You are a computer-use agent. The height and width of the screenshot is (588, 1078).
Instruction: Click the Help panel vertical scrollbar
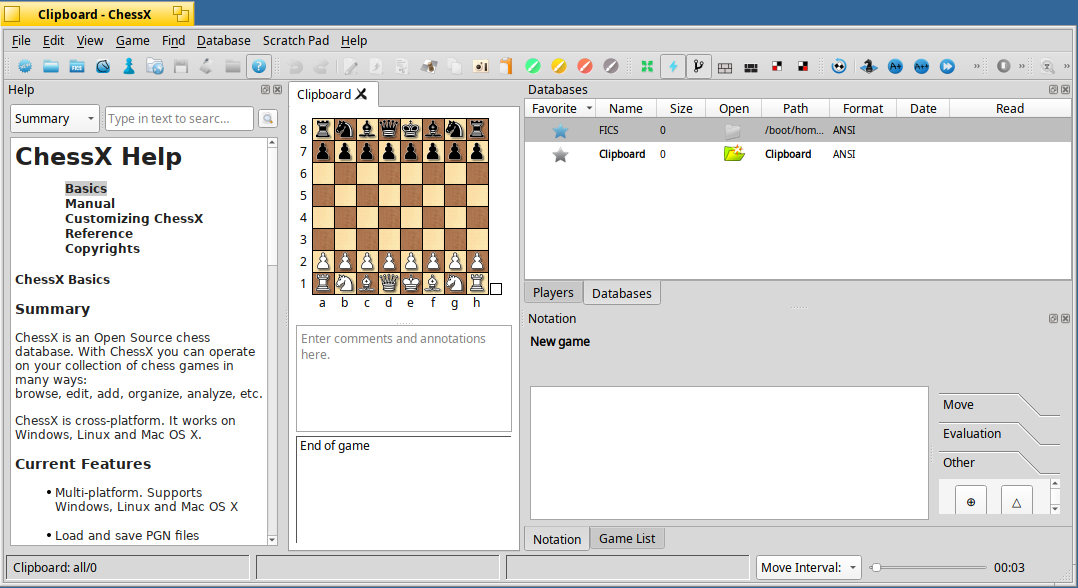tap(272, 341)
